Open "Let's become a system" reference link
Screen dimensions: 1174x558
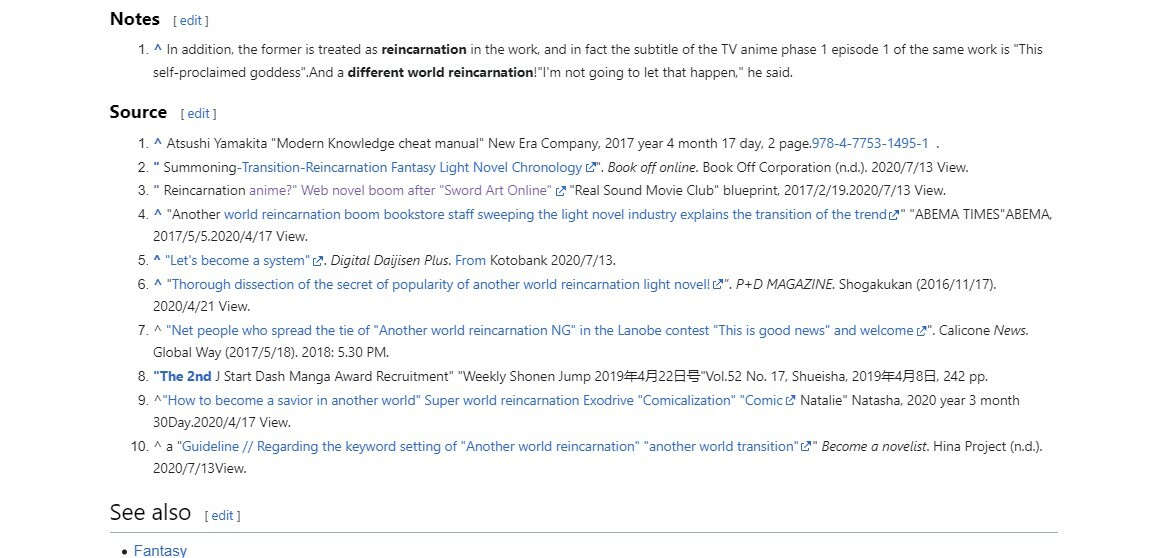(238, 261)
